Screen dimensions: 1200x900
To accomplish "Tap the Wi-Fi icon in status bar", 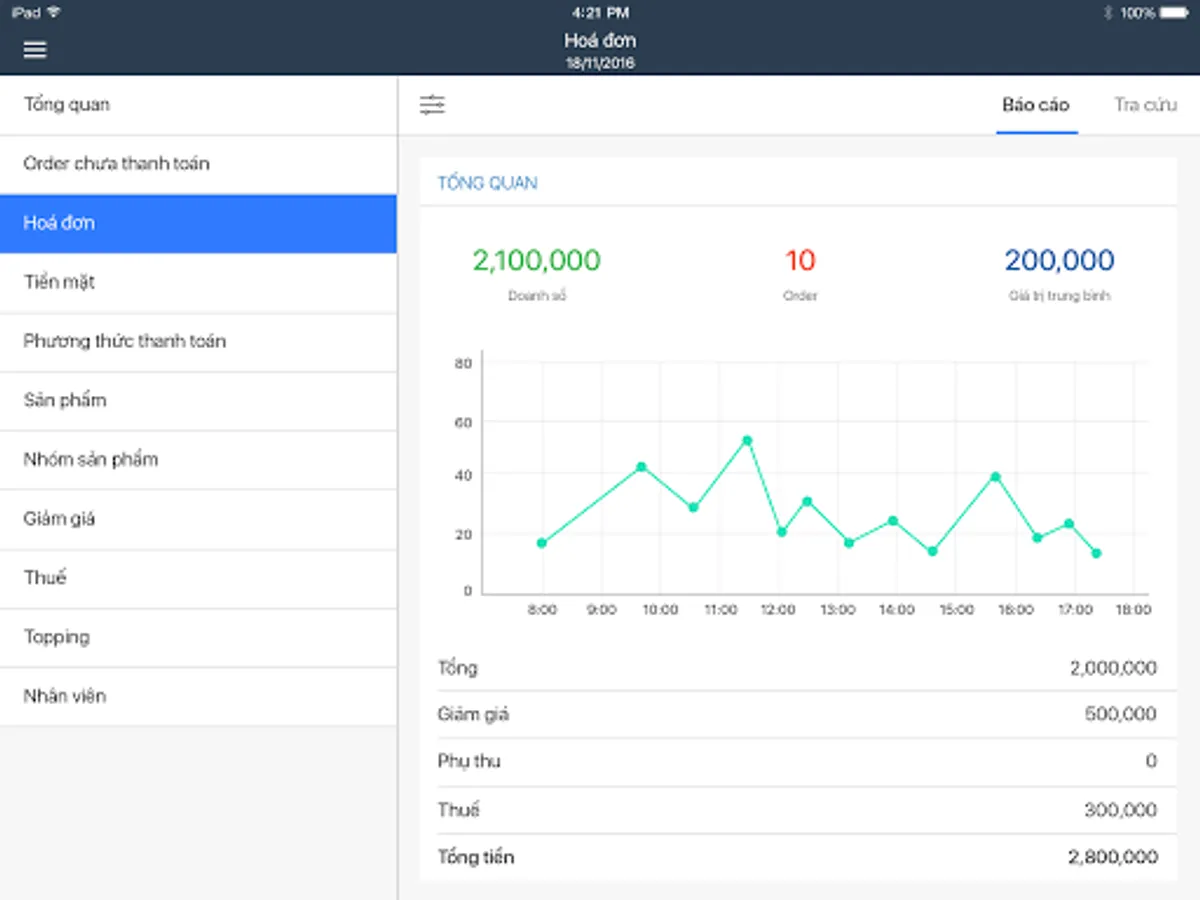I will [54, 13].
